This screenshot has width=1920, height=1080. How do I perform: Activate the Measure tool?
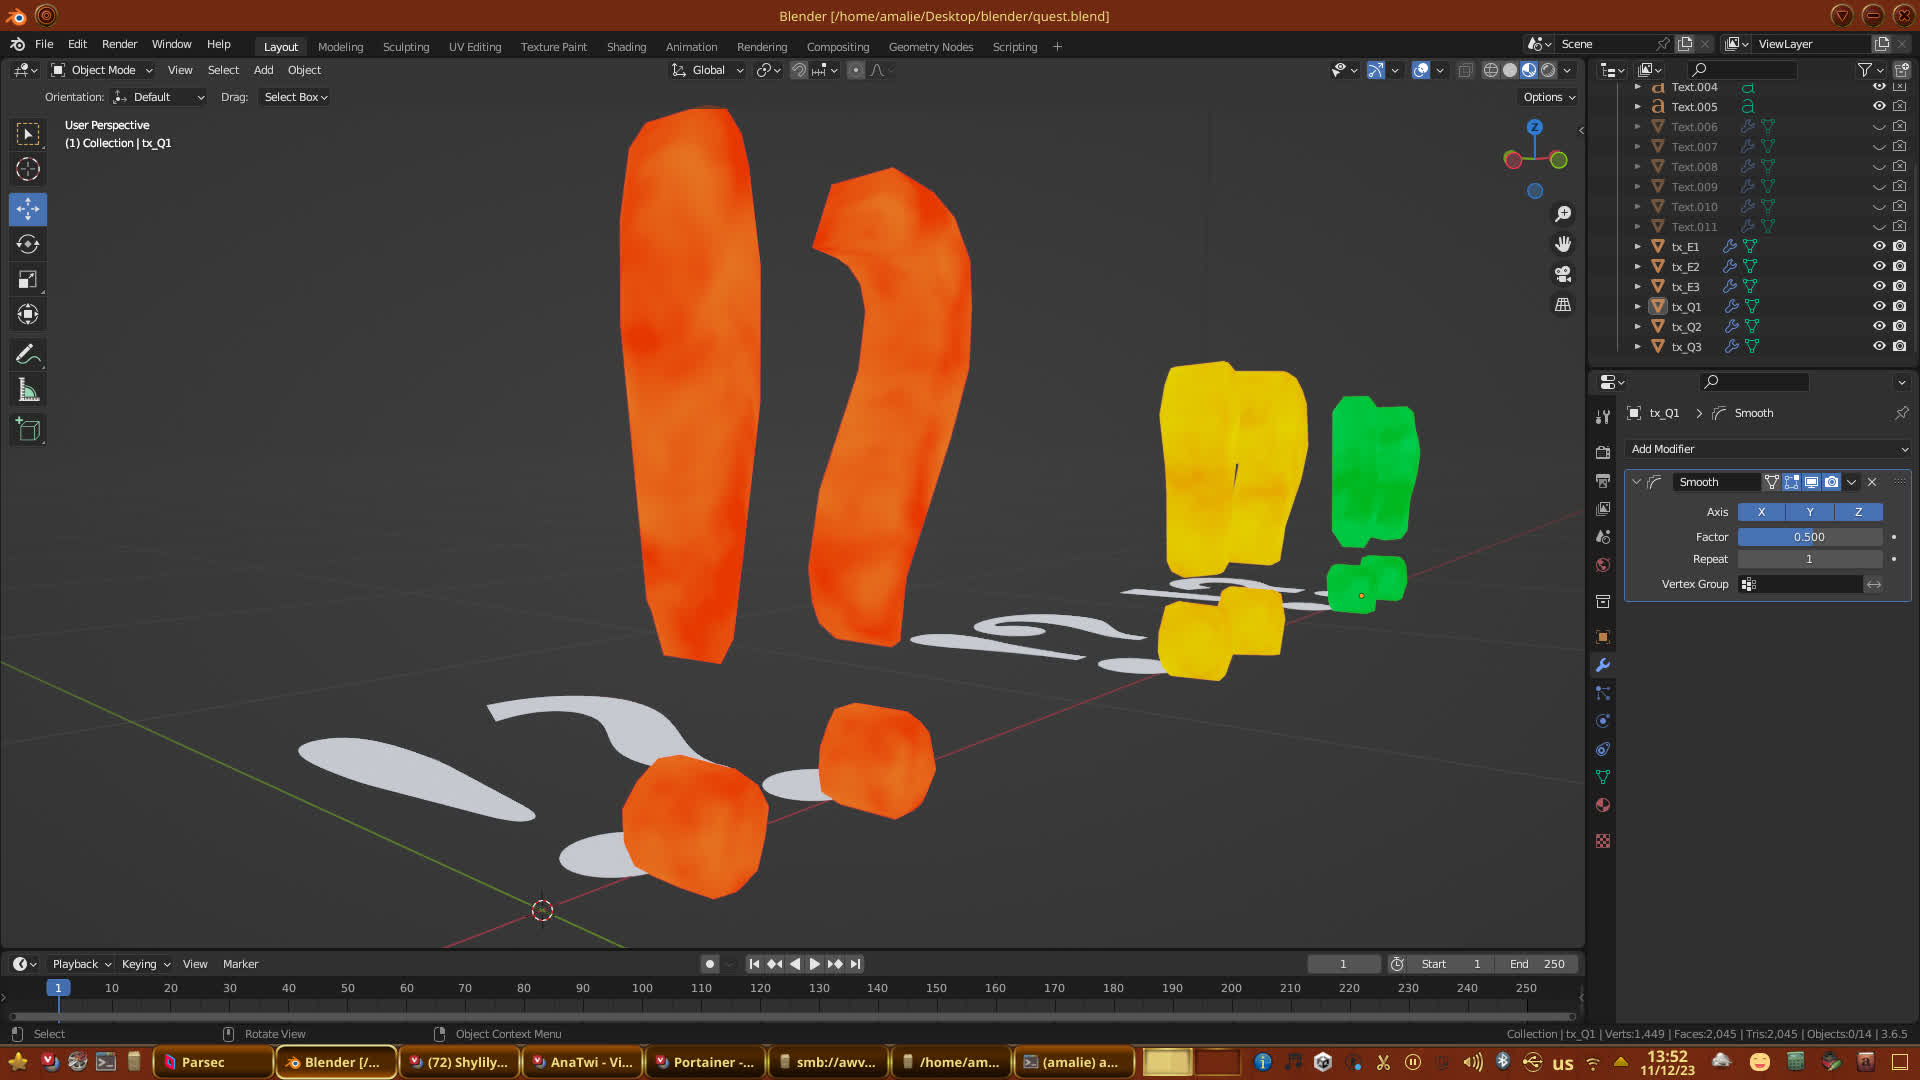click(x=28, y=391)
